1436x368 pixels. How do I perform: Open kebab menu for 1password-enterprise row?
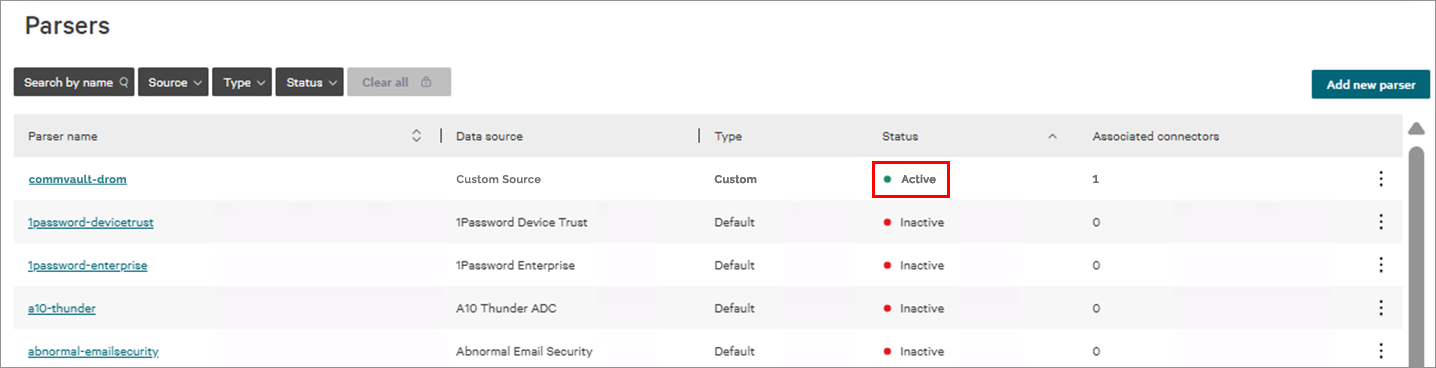(x=1381, y=265)
